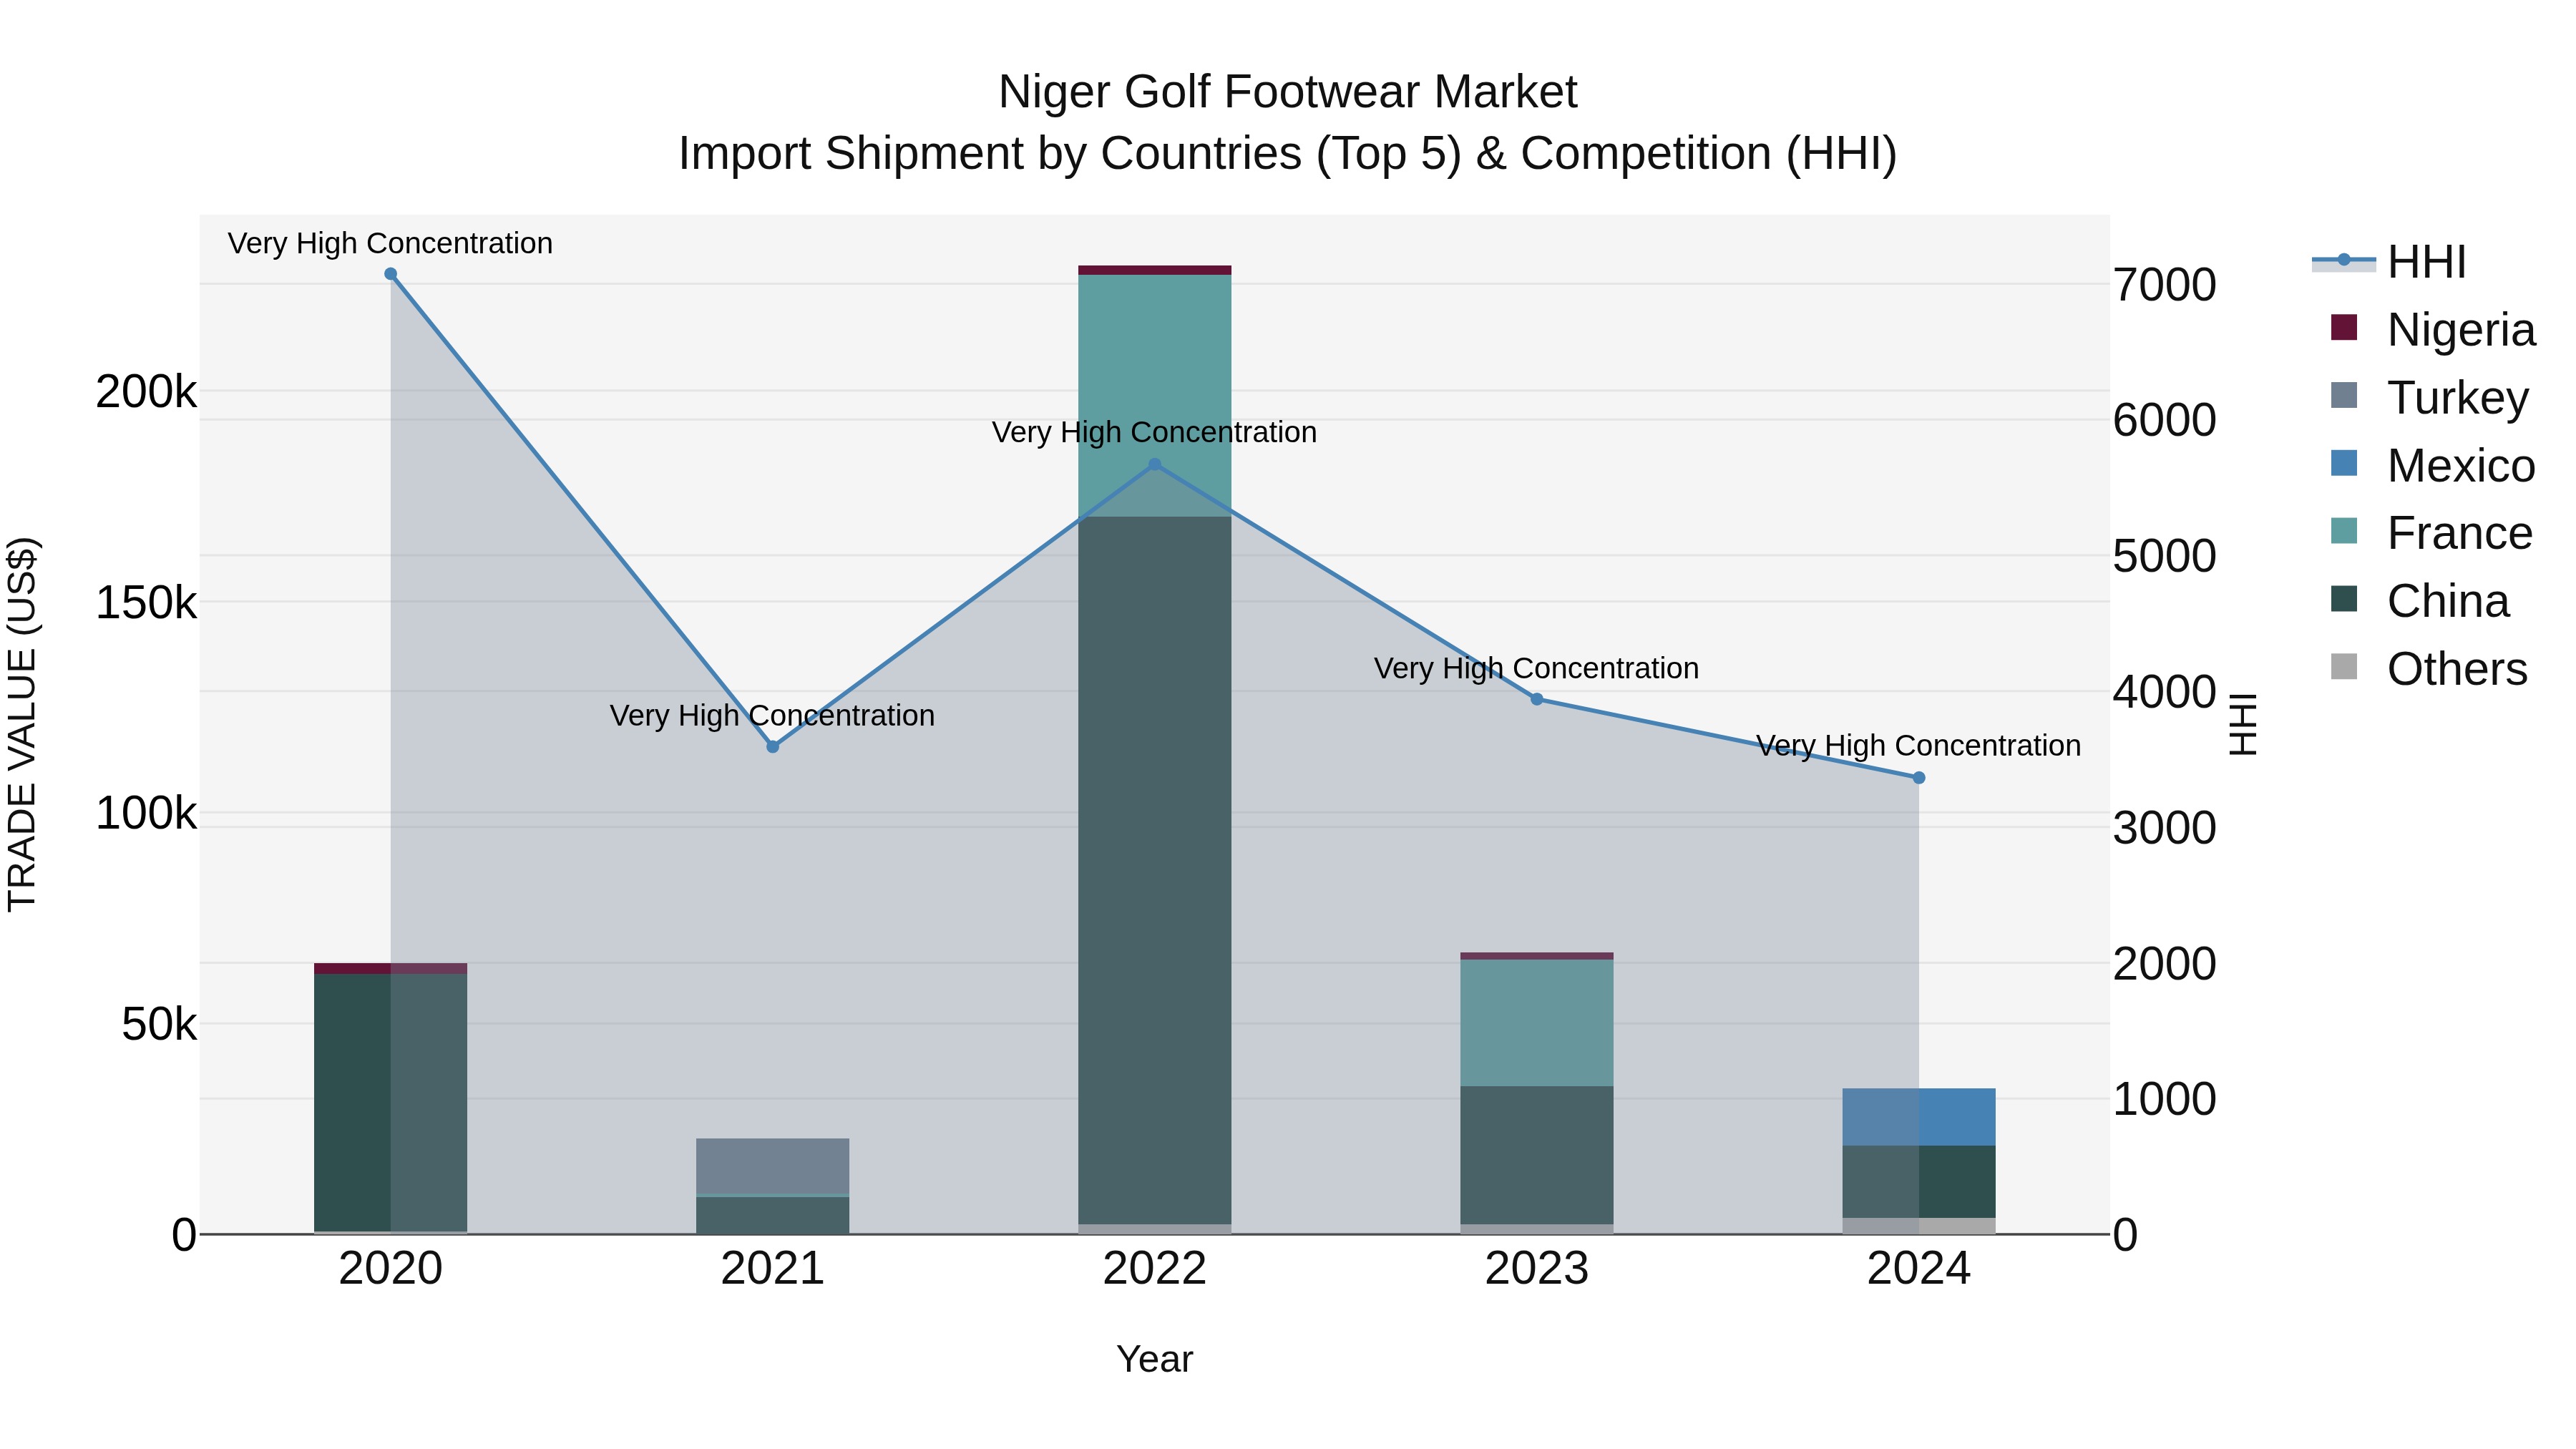Screen dimensions: 2576x1449
Task: Click the Nigeria bar segment atop 2020
Action: pyautogui.click(x=391, y=969)
